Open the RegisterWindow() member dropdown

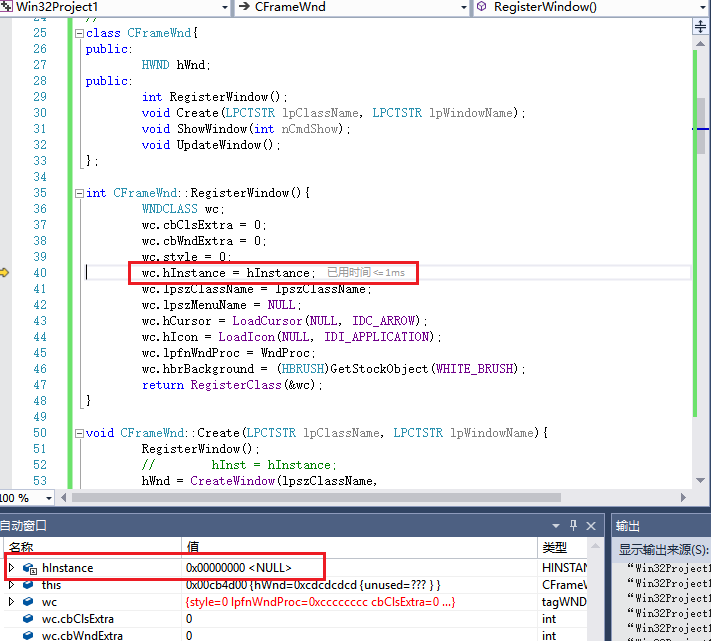703,7
